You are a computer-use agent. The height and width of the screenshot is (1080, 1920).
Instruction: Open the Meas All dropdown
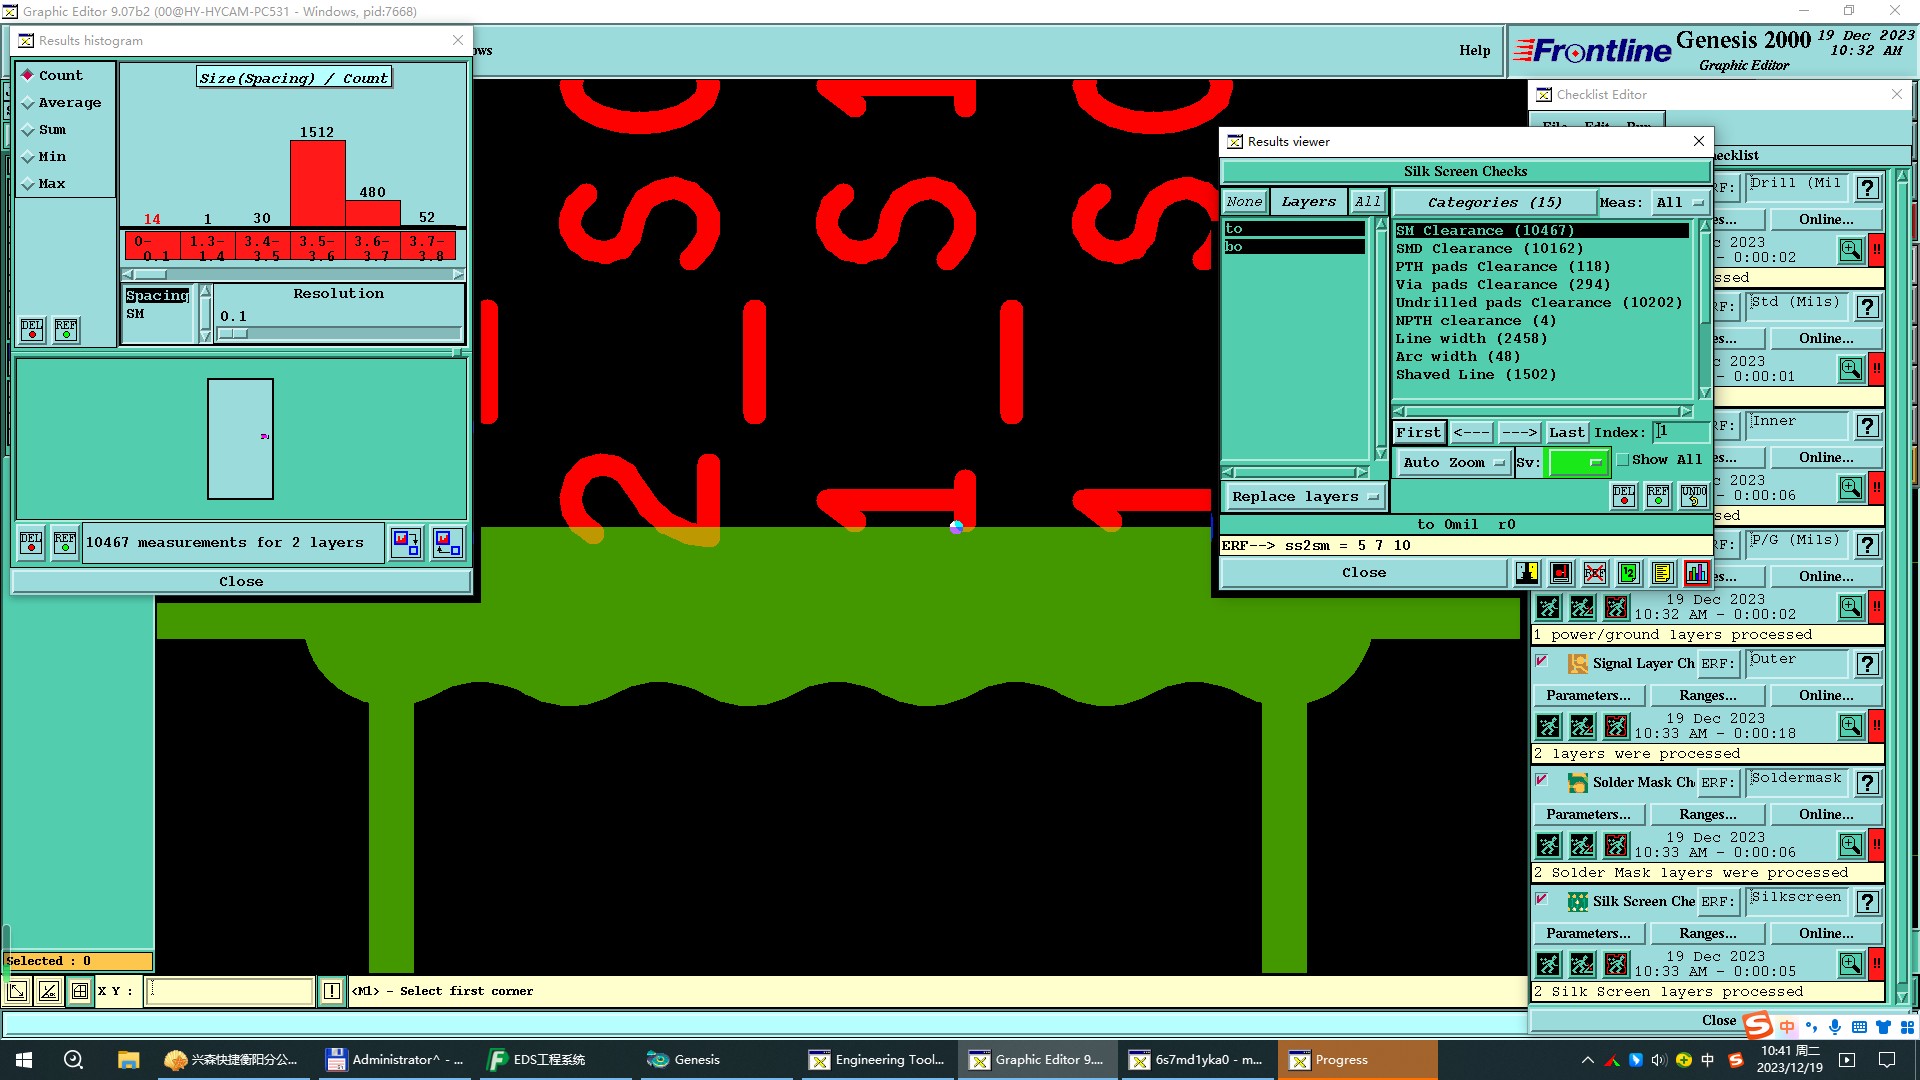(1679, 203)
